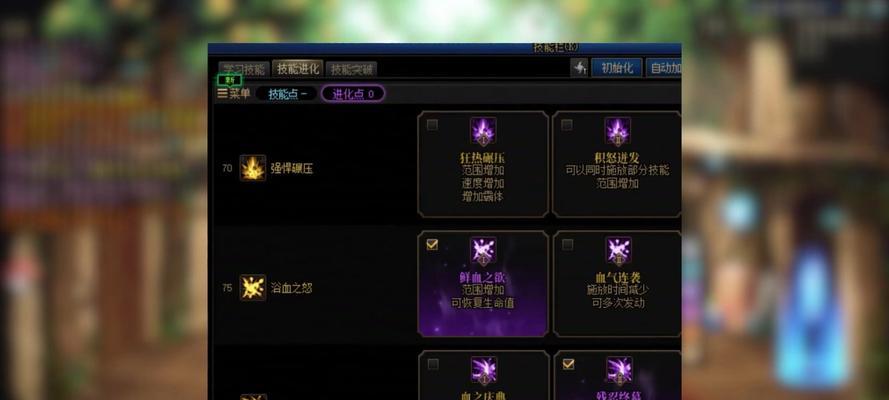This screenshot has height=400, width=889.
Task: Click the 自动加 button
Action: click(663, 68)
